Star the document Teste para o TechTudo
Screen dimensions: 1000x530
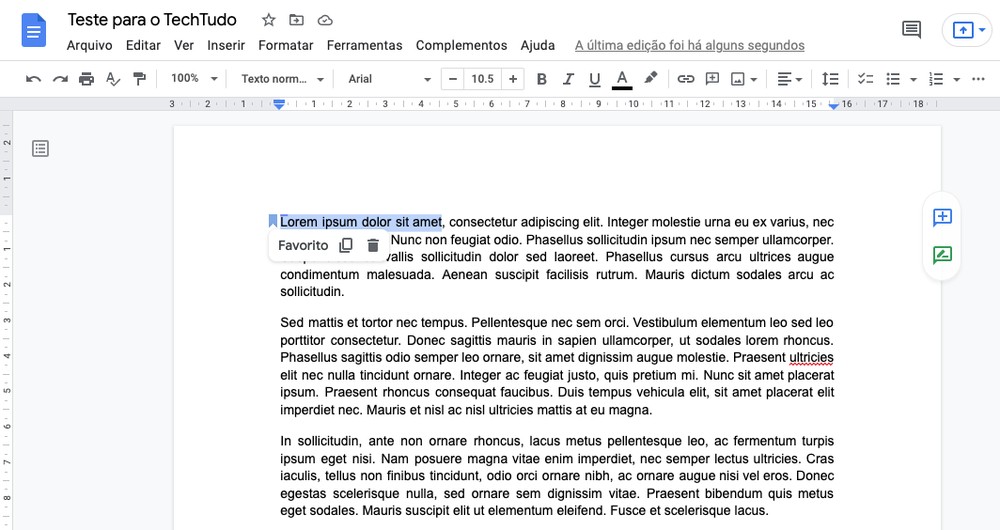click(x=268, y=20)
